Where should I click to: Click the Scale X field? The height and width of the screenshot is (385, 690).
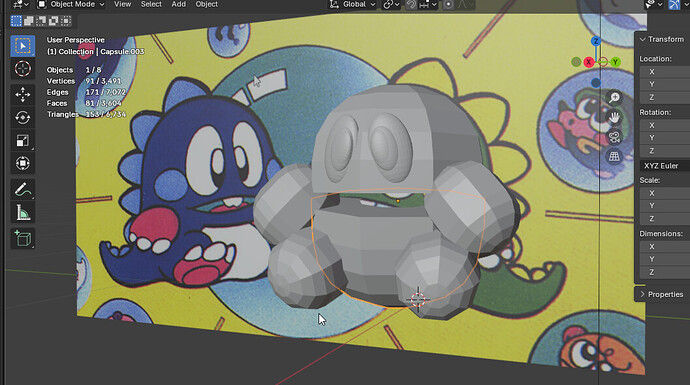click(x=664, y=193)
